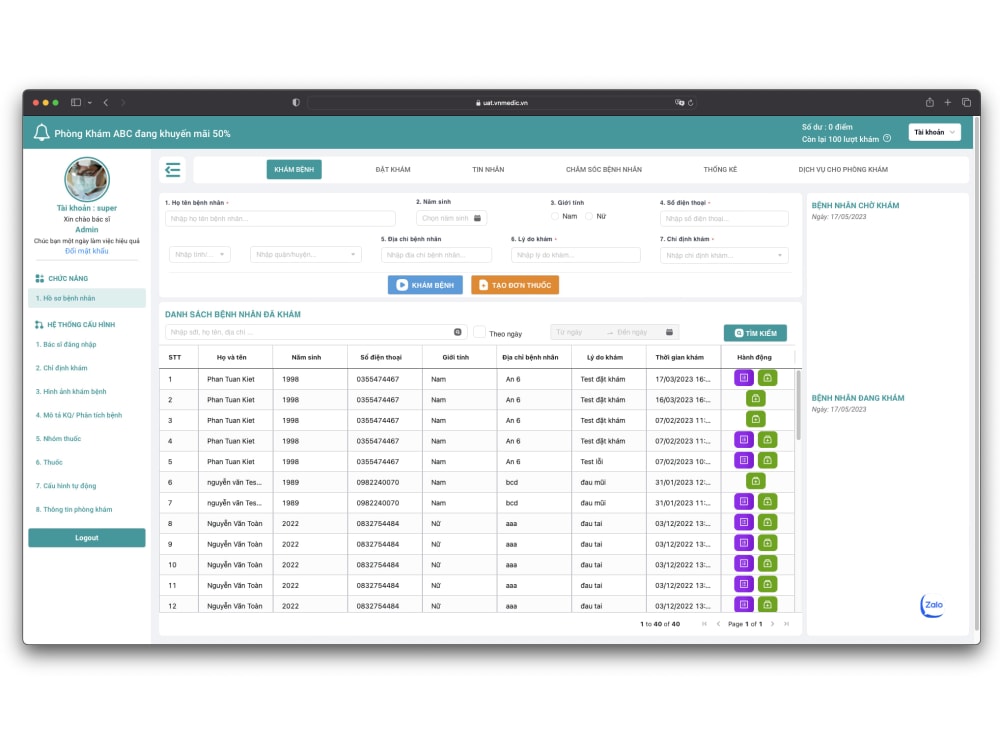
Task: Click the Safari reload page icon
Action: tap(690, 102)
